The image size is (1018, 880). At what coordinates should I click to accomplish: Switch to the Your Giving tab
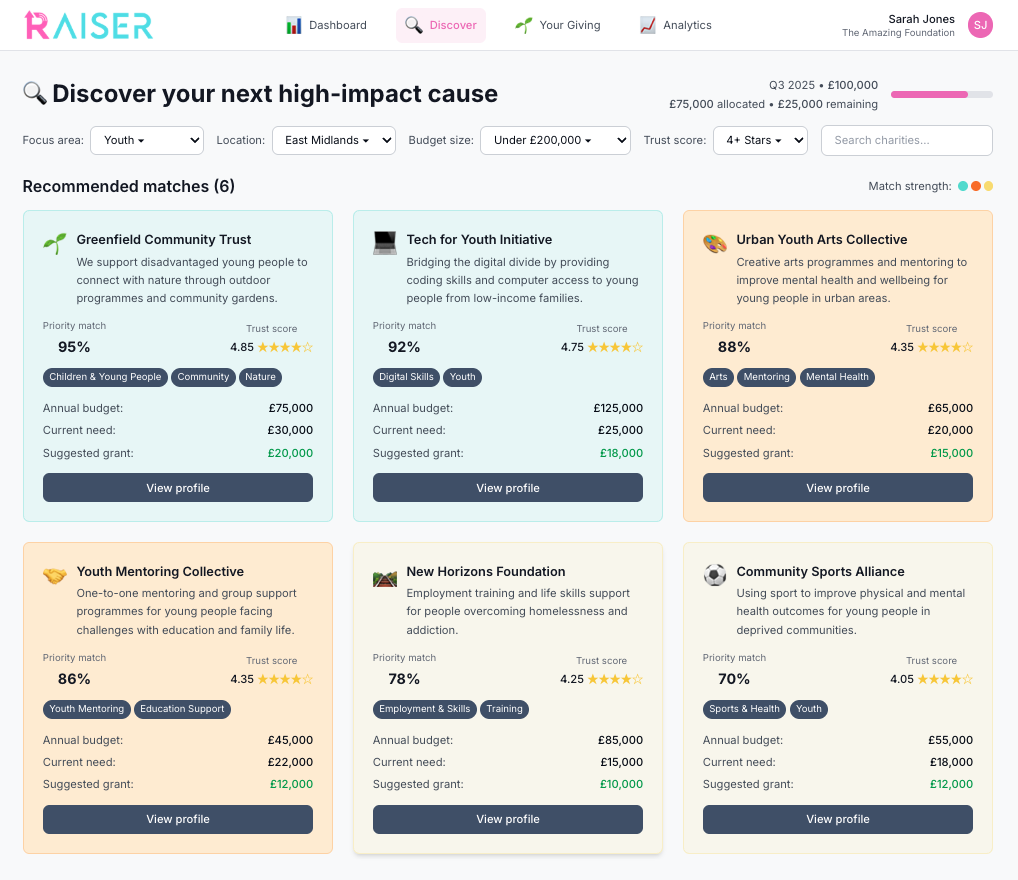(x=558, y=25)
